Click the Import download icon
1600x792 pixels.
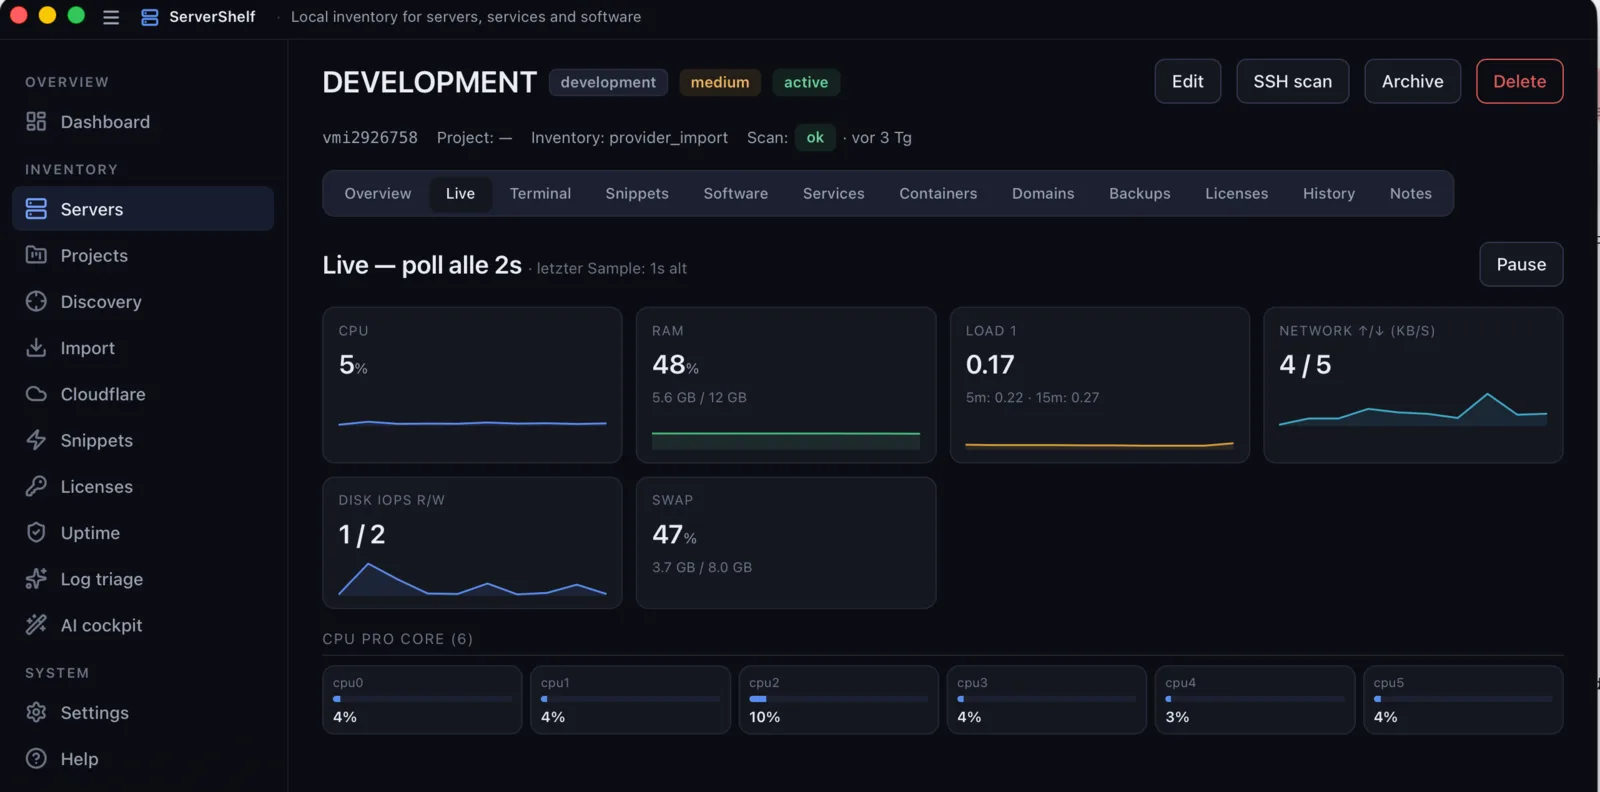(x=36, y=347)
